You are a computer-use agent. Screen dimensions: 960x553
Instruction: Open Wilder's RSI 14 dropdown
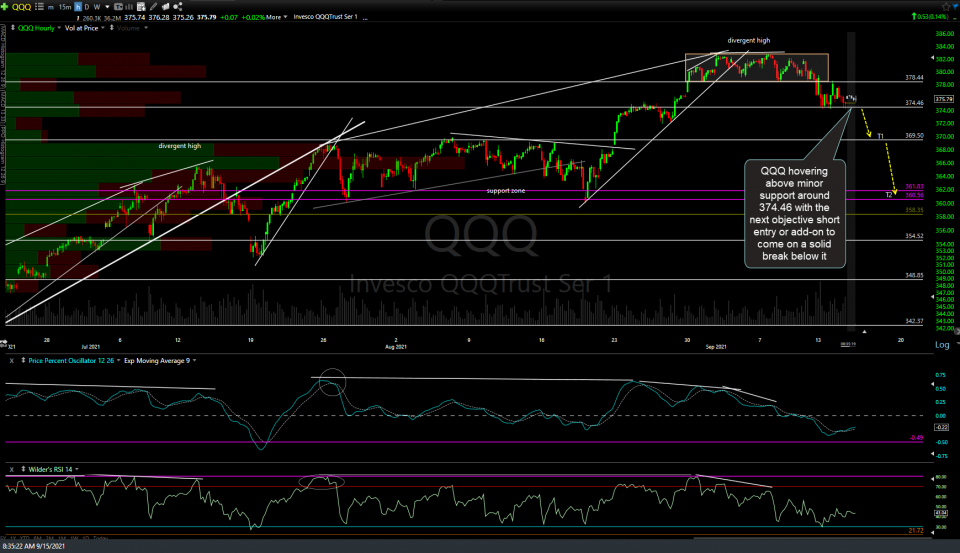point(77,470)
